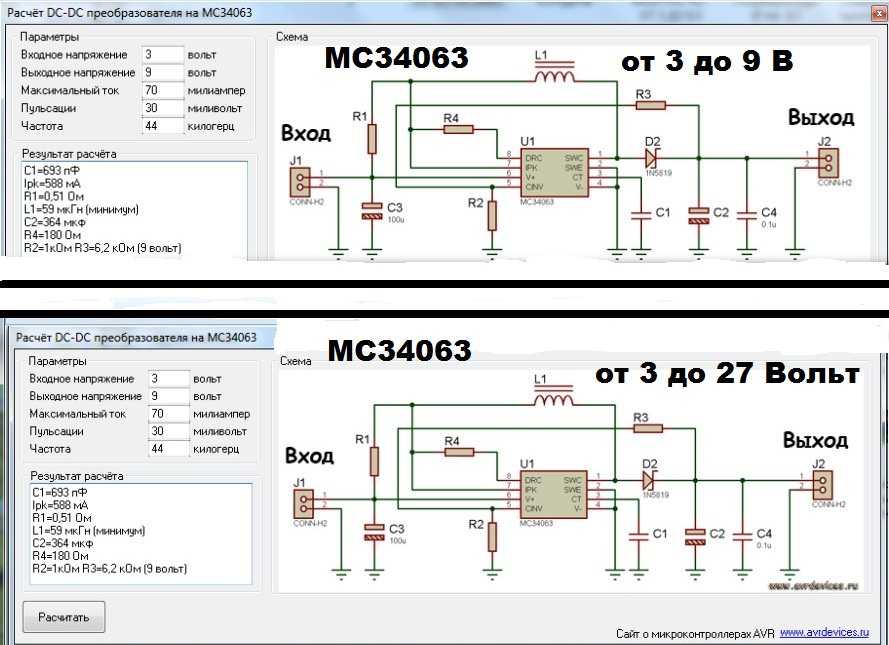Screen dimensions: 889x645
Task: Click diode D2 in lower schematic
Action: click(x=650, y=481)
